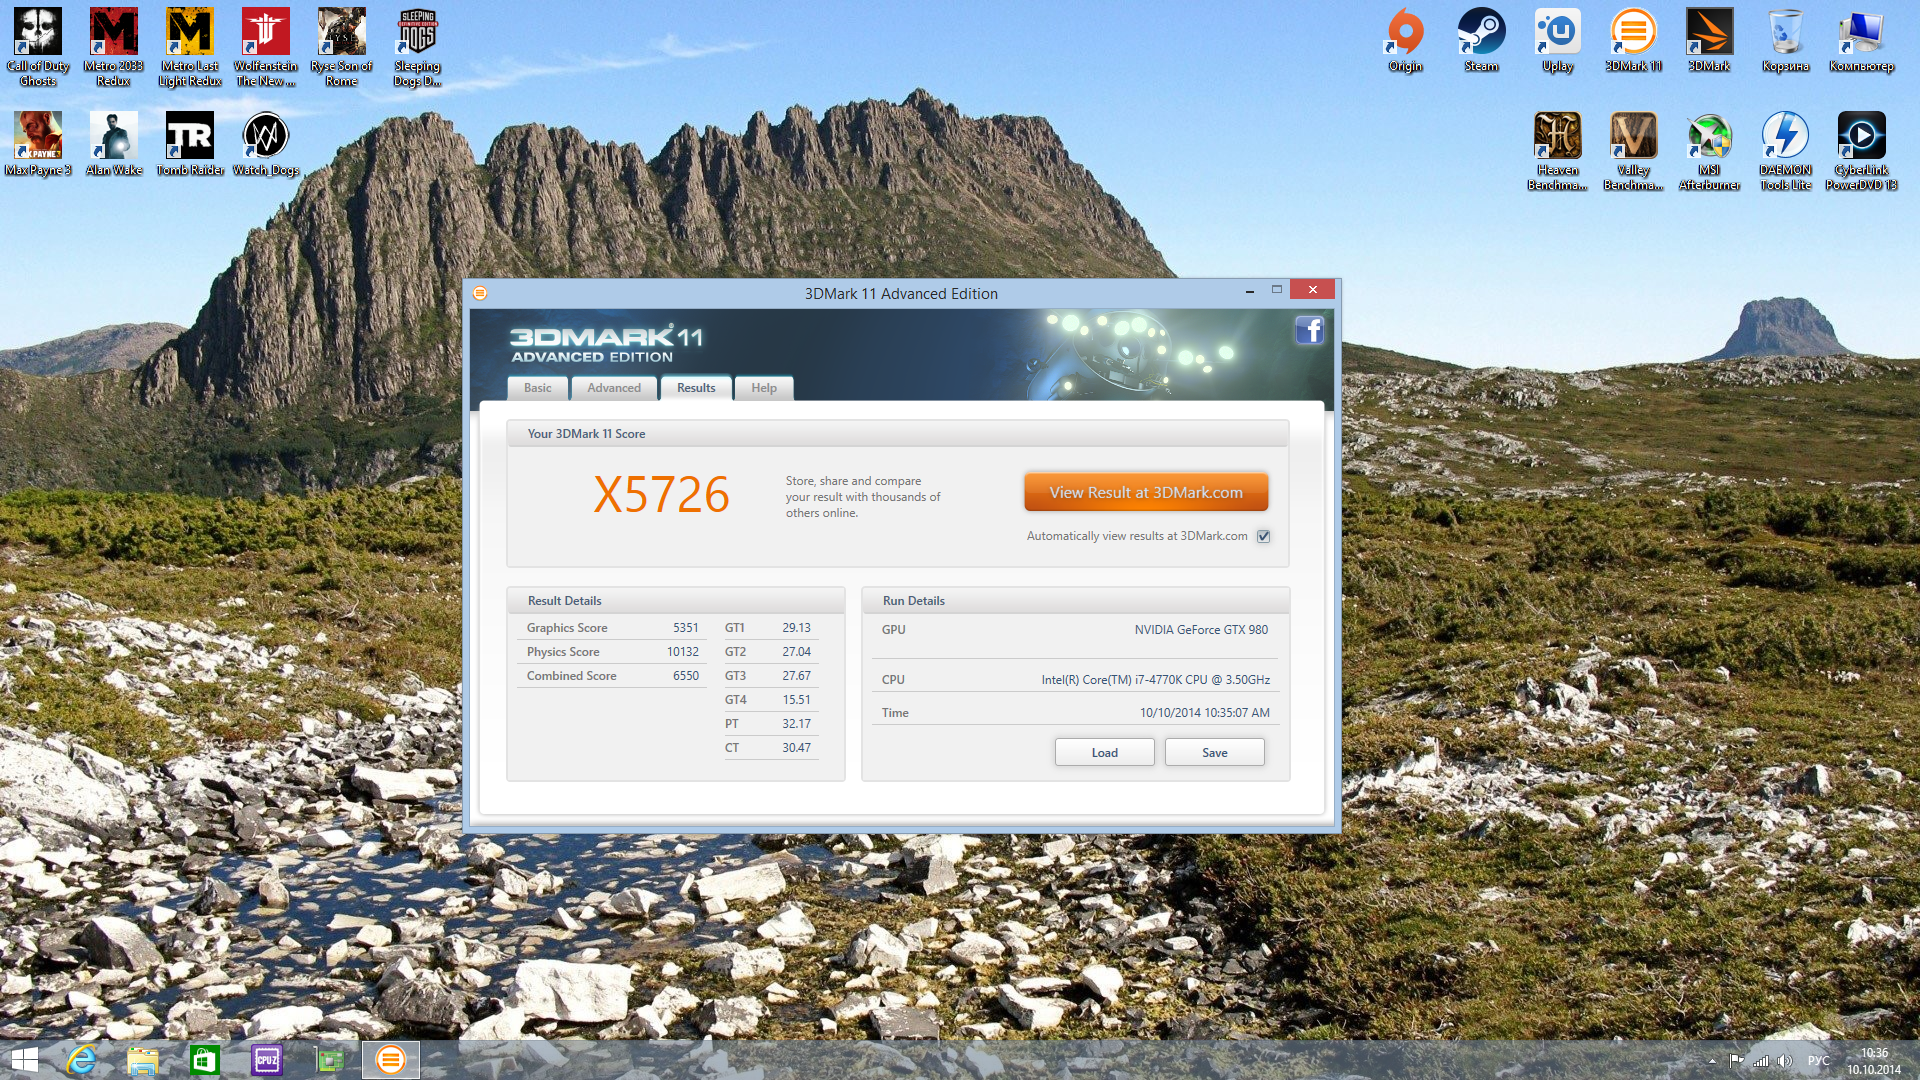Launch Tomb Raider desktop shortcut
The image size is (1920, 1080).
point(190,137)
